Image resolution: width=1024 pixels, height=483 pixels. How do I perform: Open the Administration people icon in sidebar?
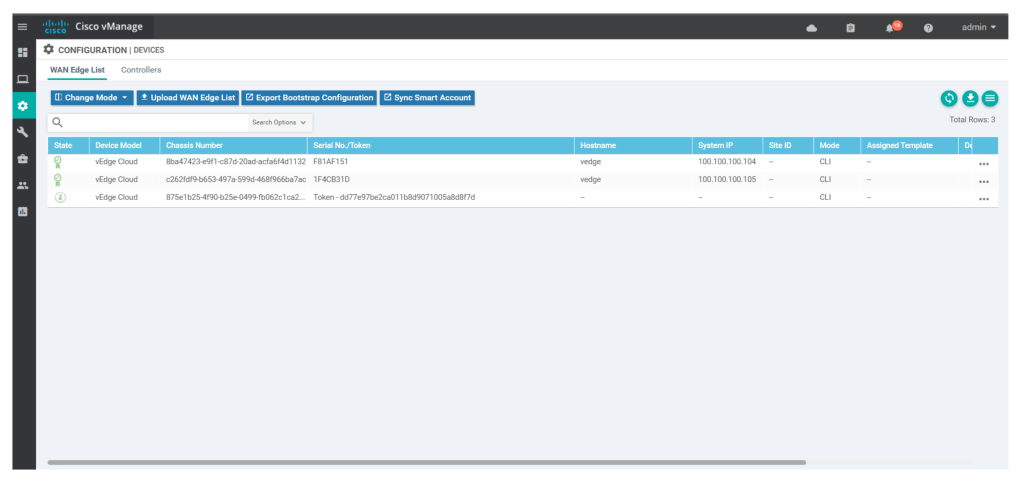pos(22,185)
